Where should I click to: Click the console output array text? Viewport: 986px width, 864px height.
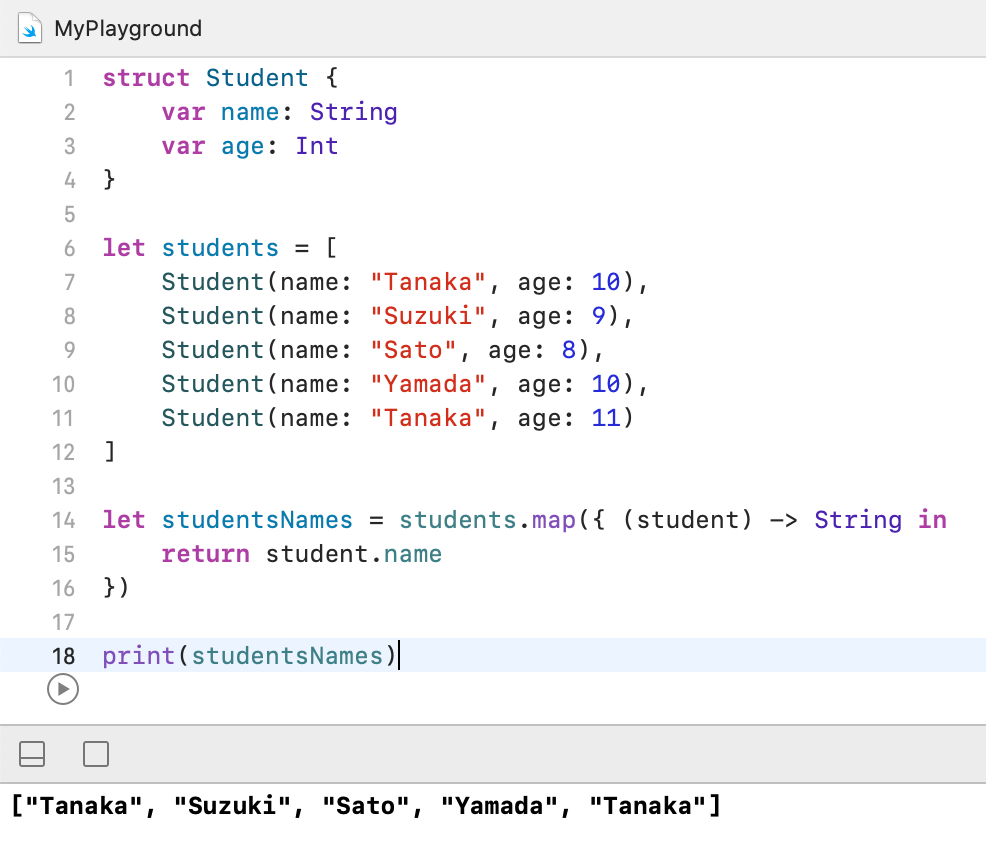click(366, 806)
